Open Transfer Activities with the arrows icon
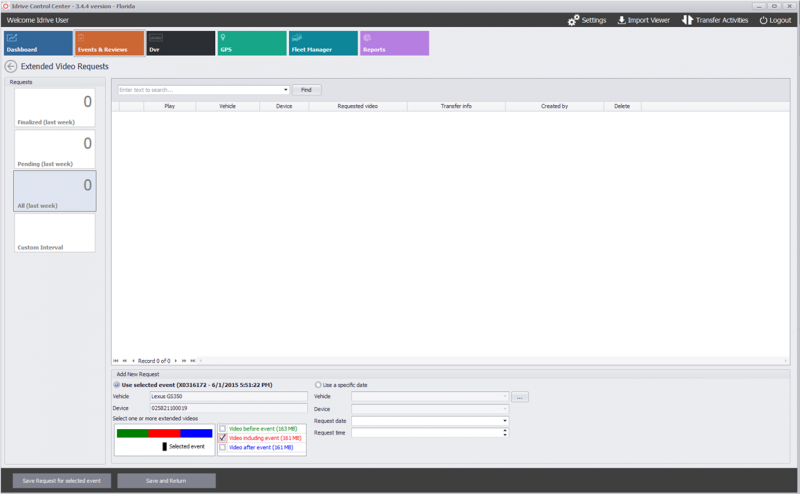This screenshot has width=800, height=494. click(x=687, y=20)
